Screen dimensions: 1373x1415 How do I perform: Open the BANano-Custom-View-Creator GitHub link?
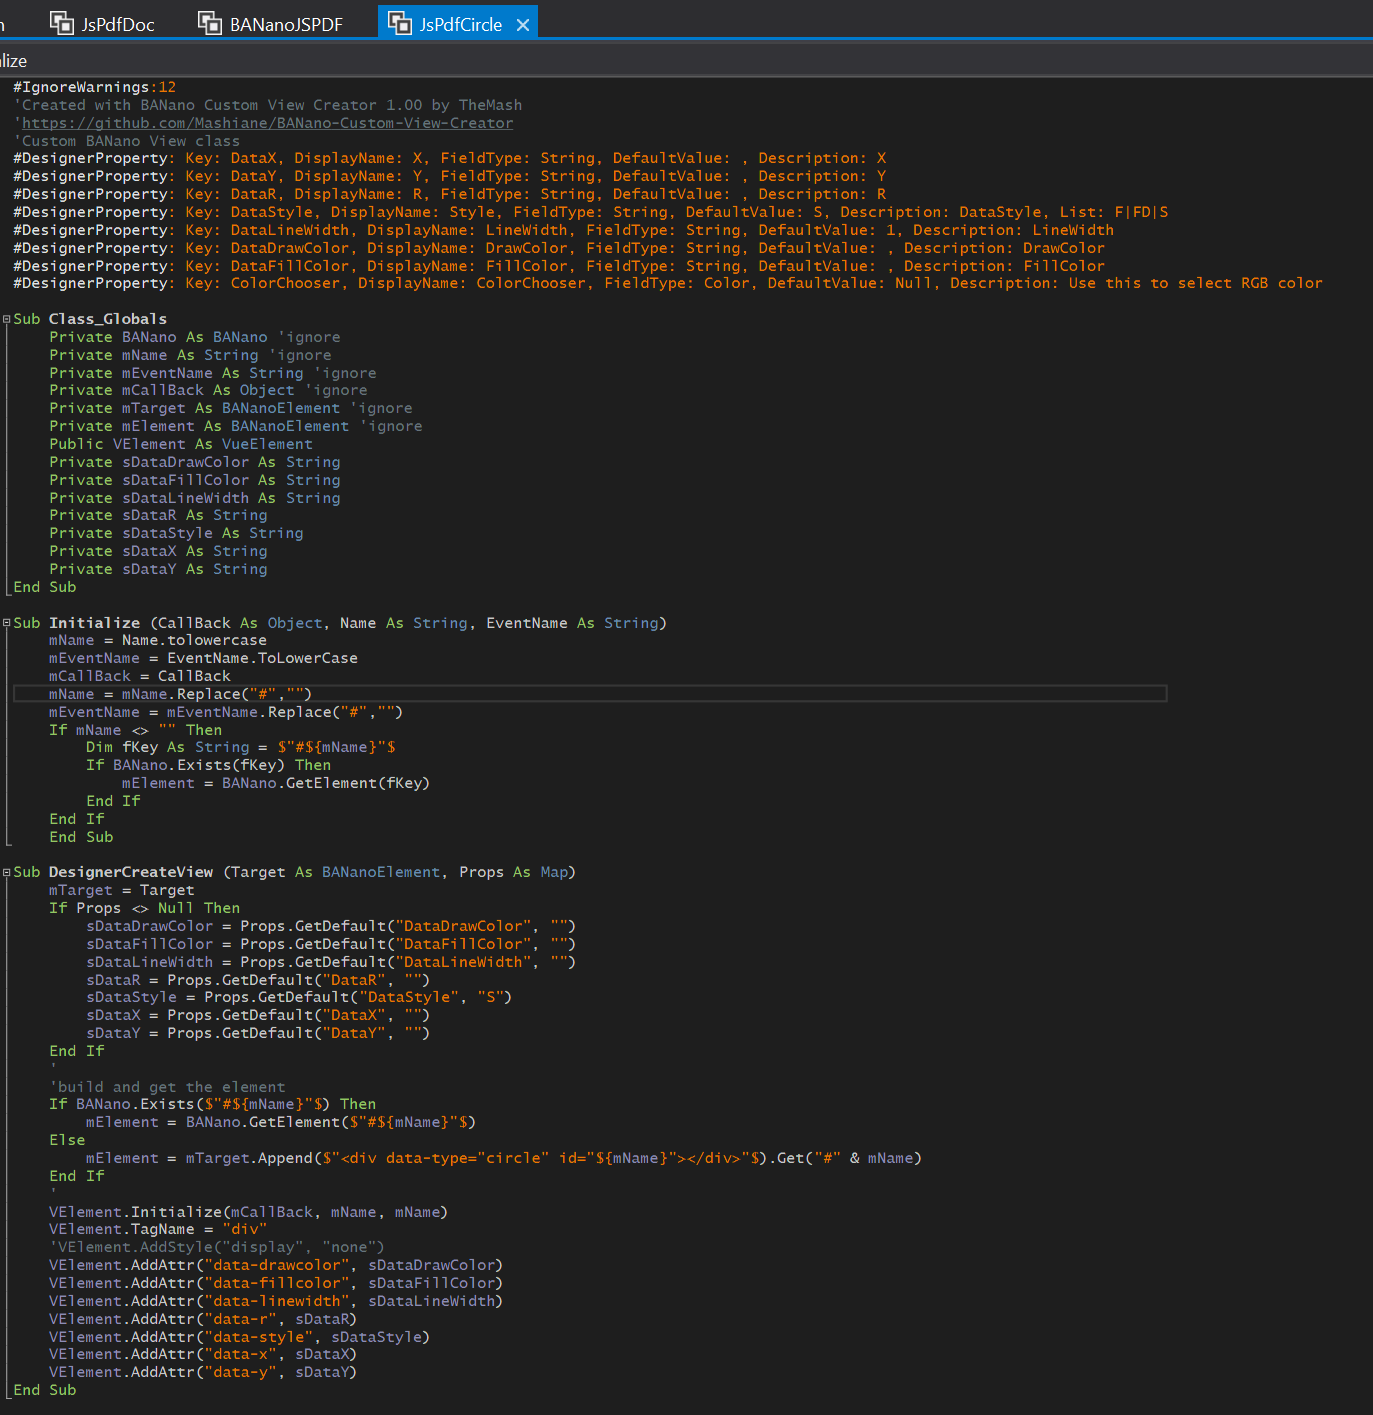(267, 123)
